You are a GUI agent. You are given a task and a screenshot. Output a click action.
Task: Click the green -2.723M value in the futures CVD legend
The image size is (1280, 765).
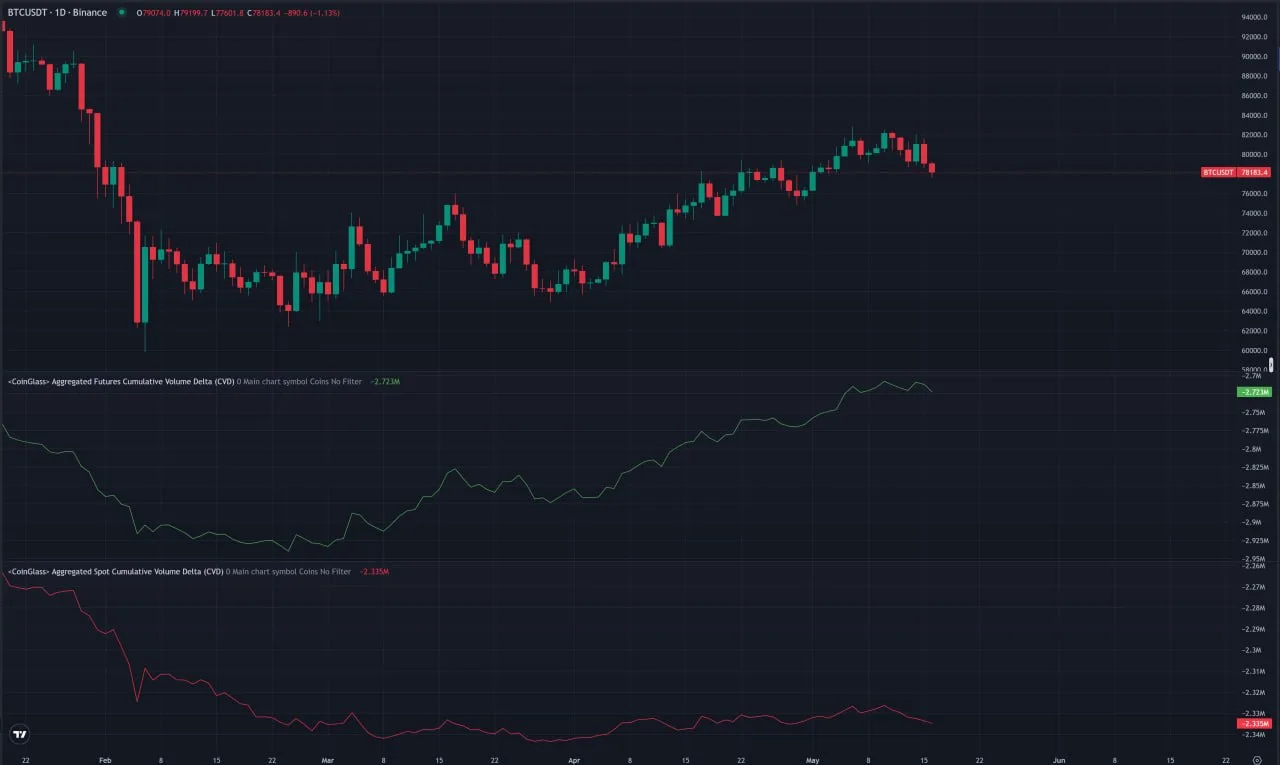(x=386, y=382)
